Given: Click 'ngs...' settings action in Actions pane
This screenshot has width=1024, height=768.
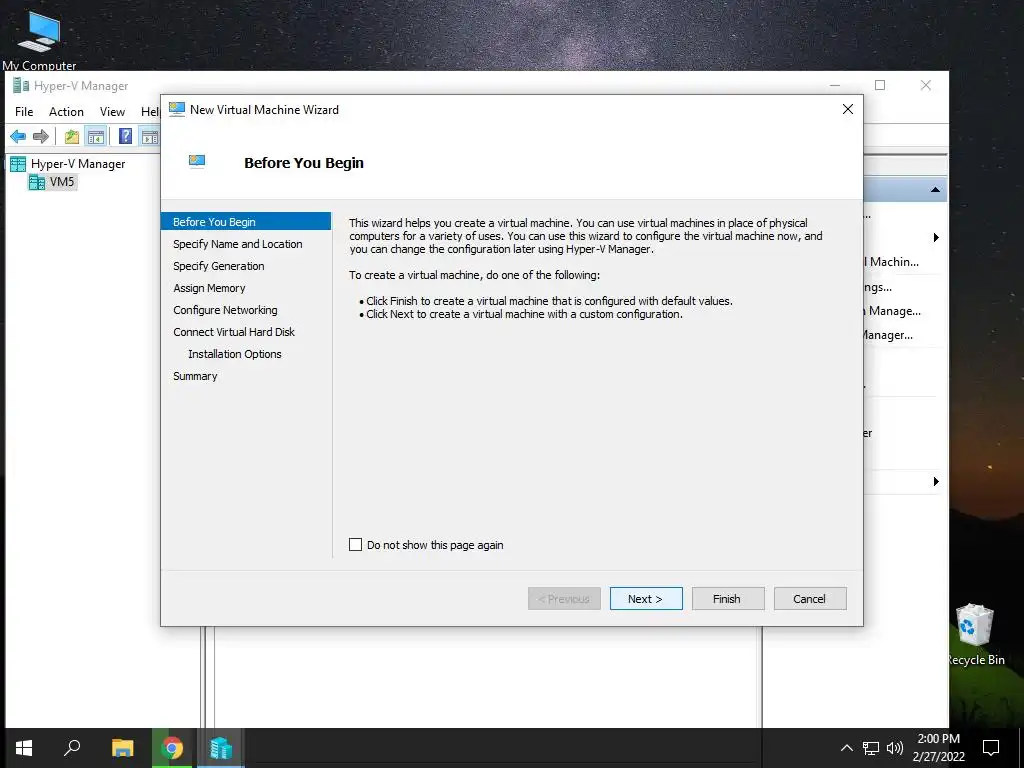Looking at the screenshot, I should [x=878, y=287].
